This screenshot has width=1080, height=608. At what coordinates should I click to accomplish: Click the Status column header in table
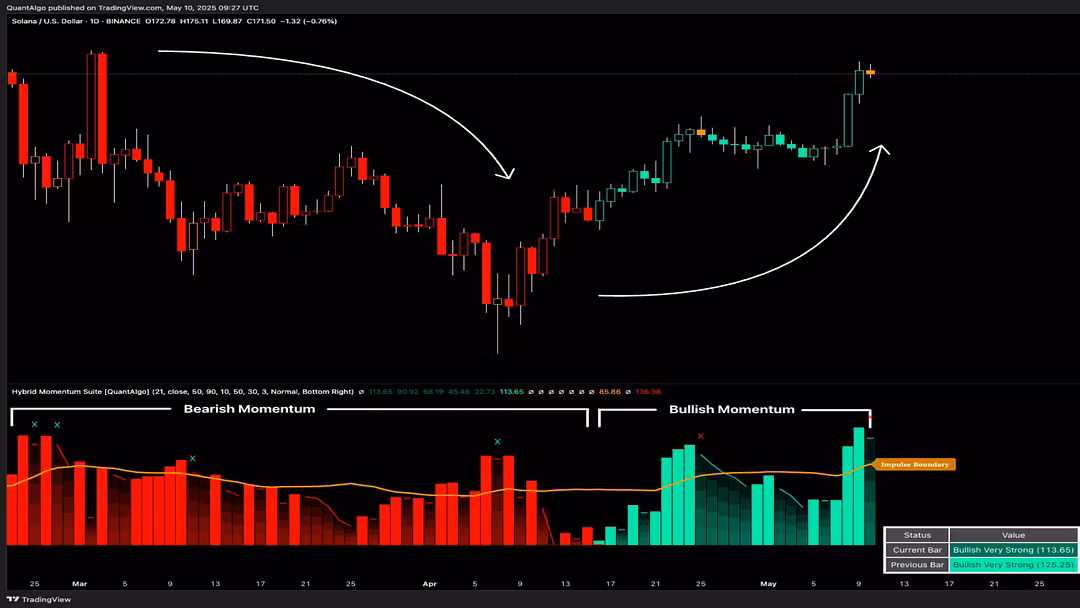coord(917,535)
